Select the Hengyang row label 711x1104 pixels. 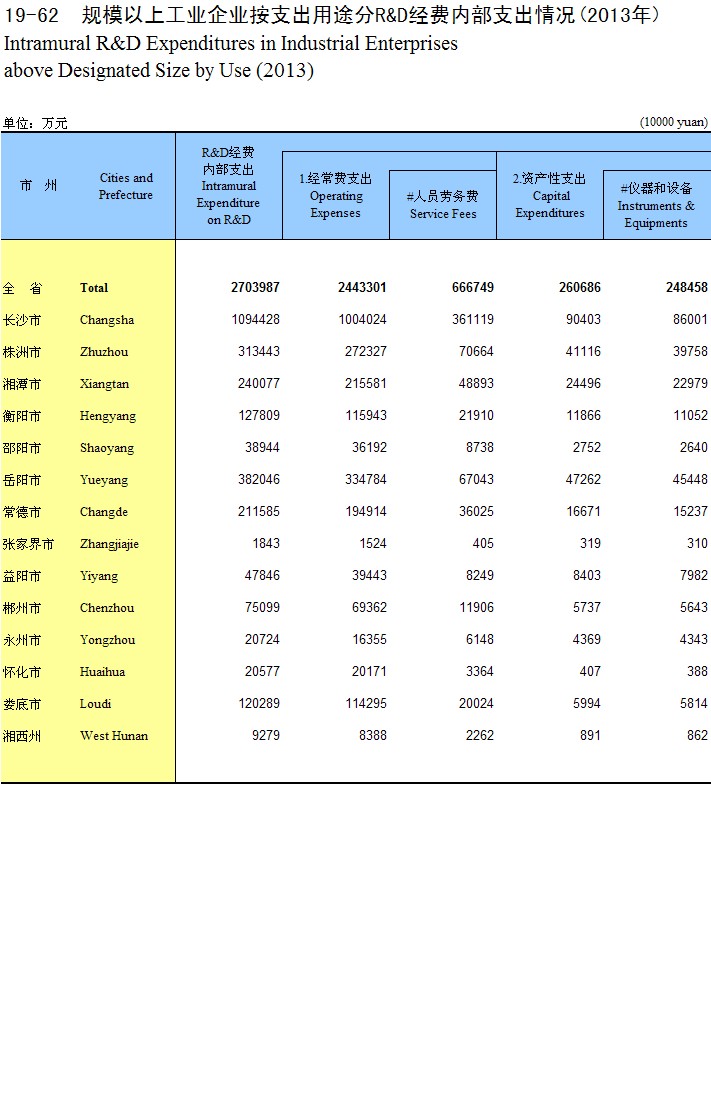[x=108, y=416]
